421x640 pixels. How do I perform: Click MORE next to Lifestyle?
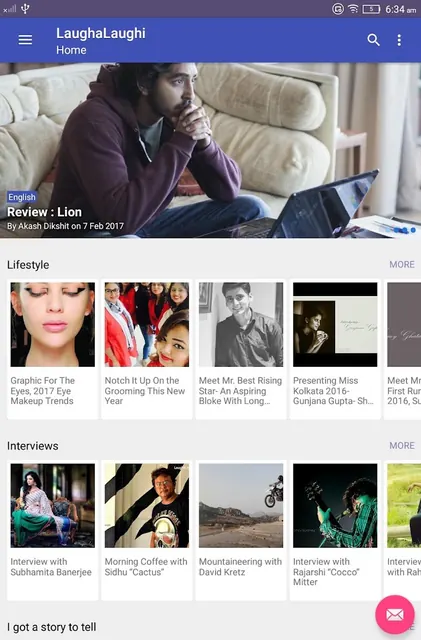pyautogui.click(x=402, y=264)
